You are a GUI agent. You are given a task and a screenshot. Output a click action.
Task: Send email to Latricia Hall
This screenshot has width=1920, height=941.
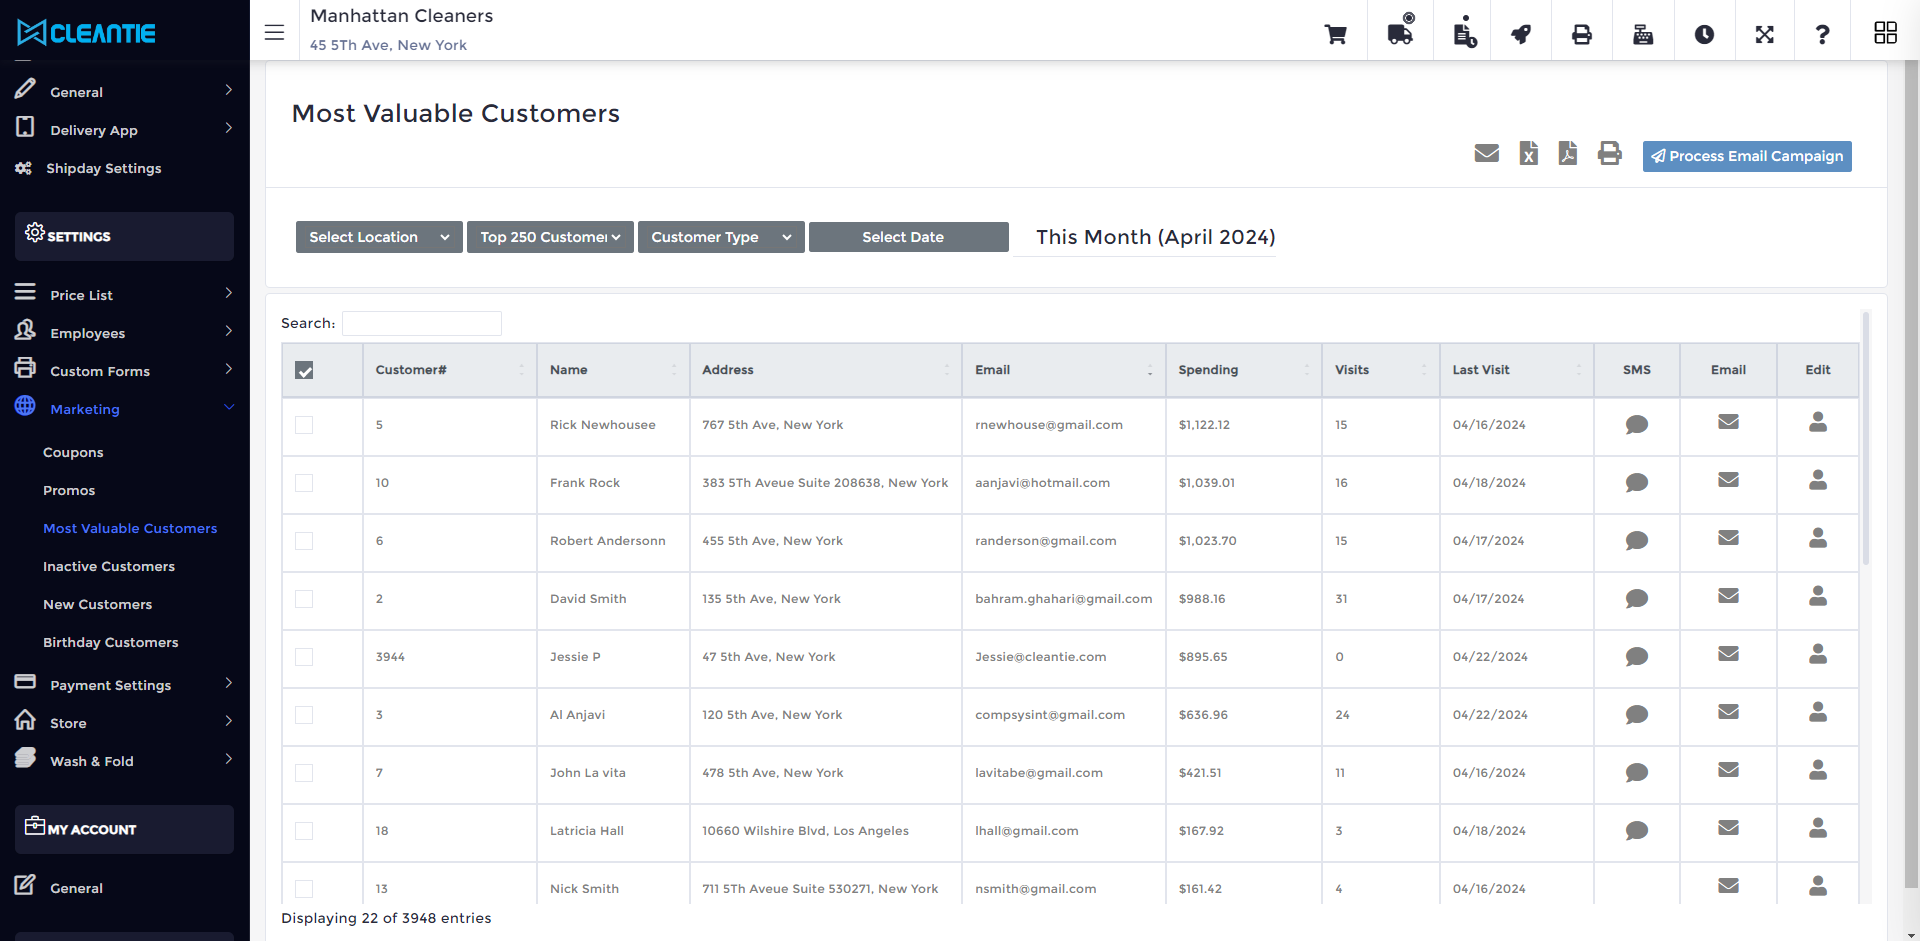1728,828
